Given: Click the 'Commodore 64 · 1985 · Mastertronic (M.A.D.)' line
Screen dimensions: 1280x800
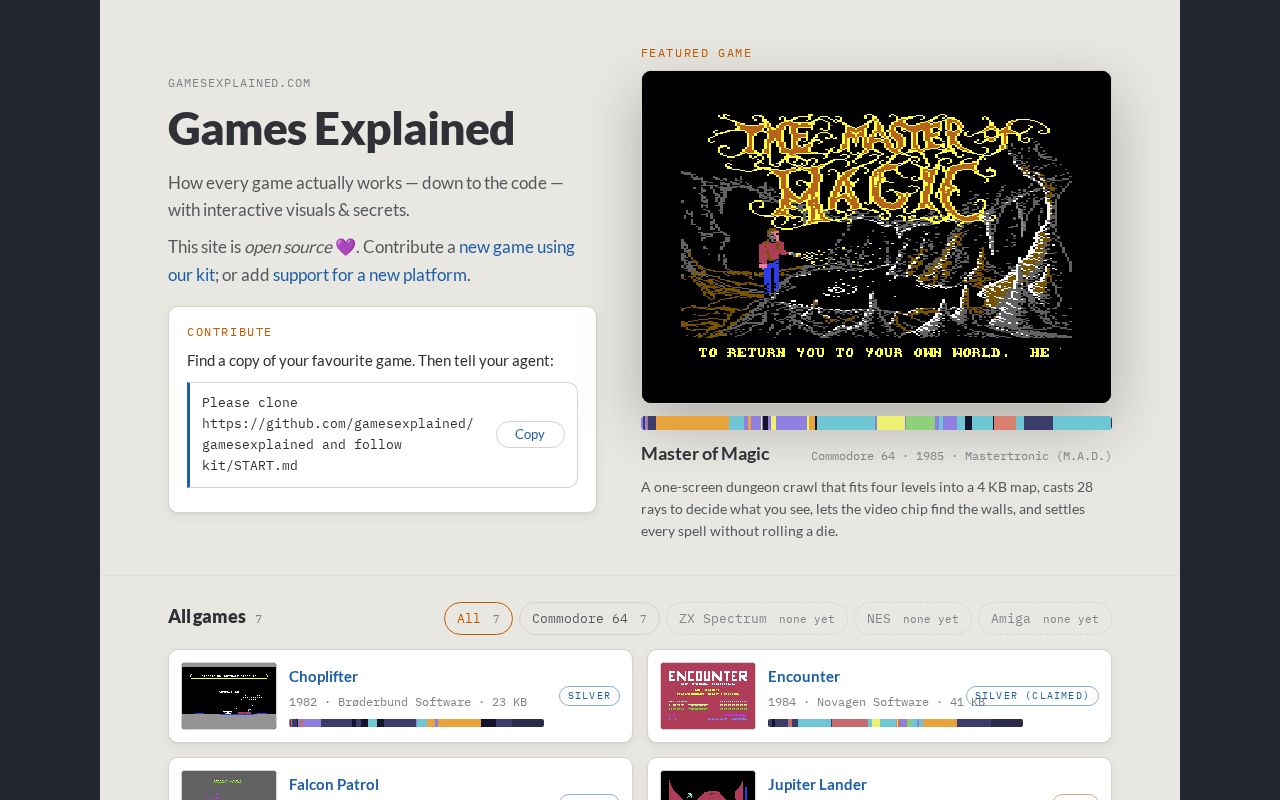Looking at the screenshot, I should pos(961,456).
